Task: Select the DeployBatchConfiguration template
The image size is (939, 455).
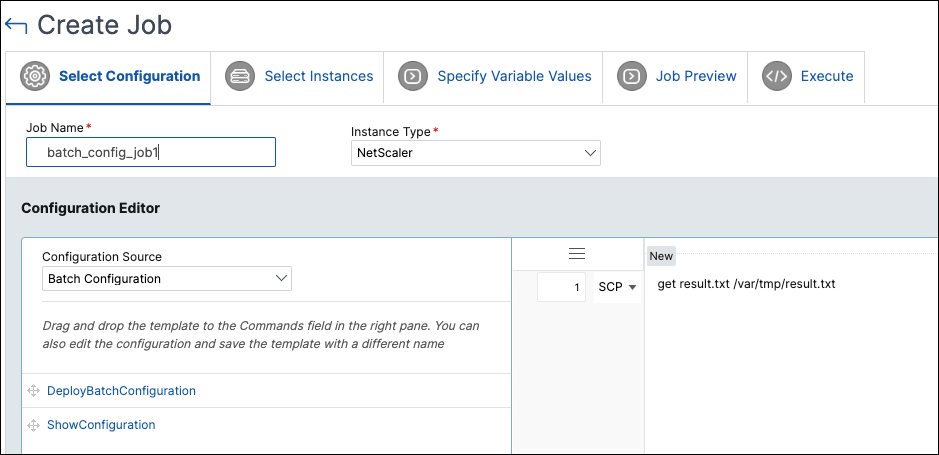Action: click(x=121, y=391)
